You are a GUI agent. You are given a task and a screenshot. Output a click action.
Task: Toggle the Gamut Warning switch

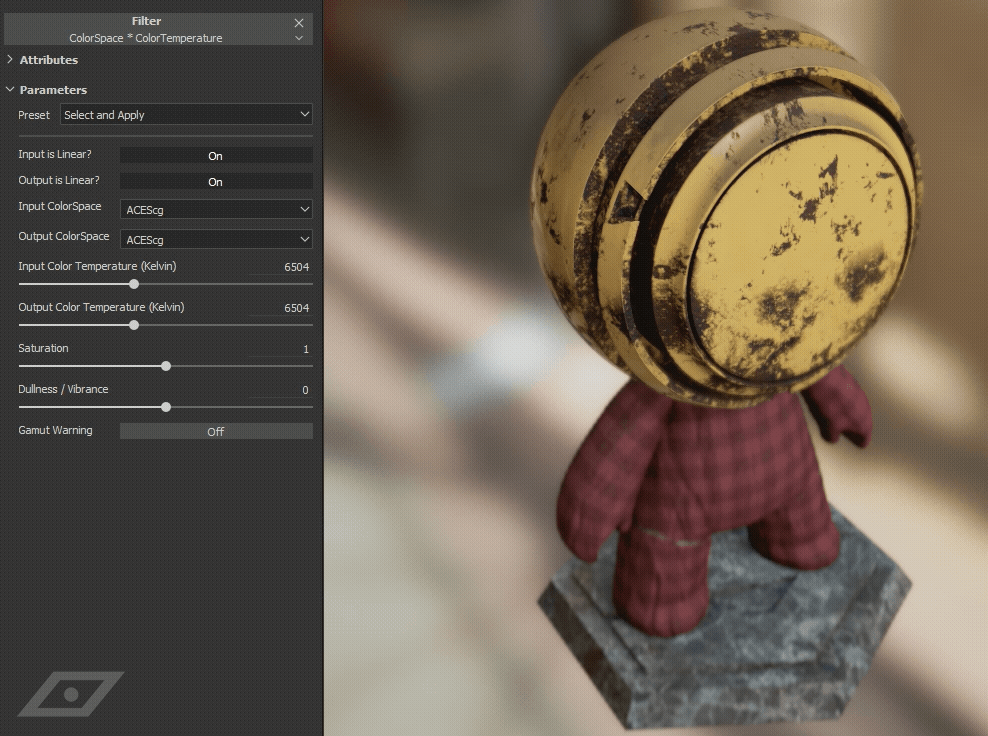(216, 431)
